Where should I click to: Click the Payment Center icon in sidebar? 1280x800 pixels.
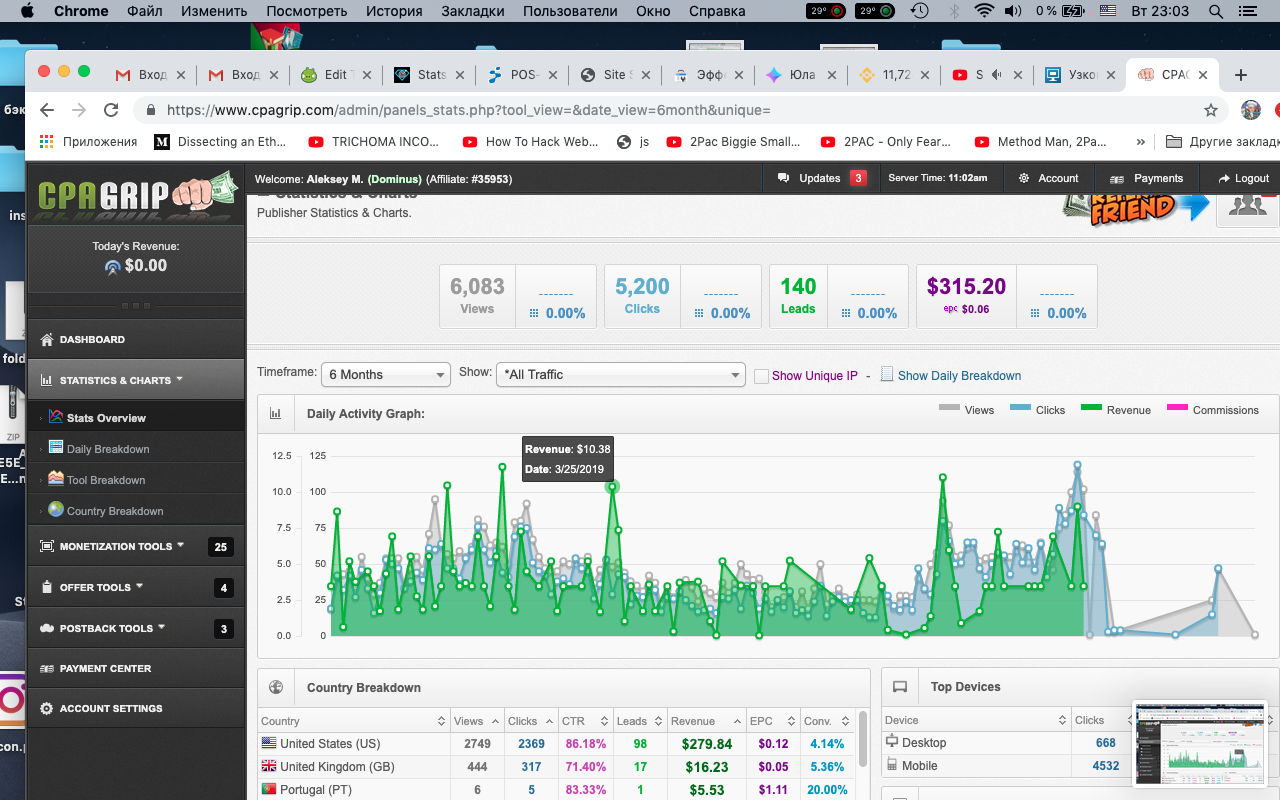pyautogui.click(x=47, y=669)
